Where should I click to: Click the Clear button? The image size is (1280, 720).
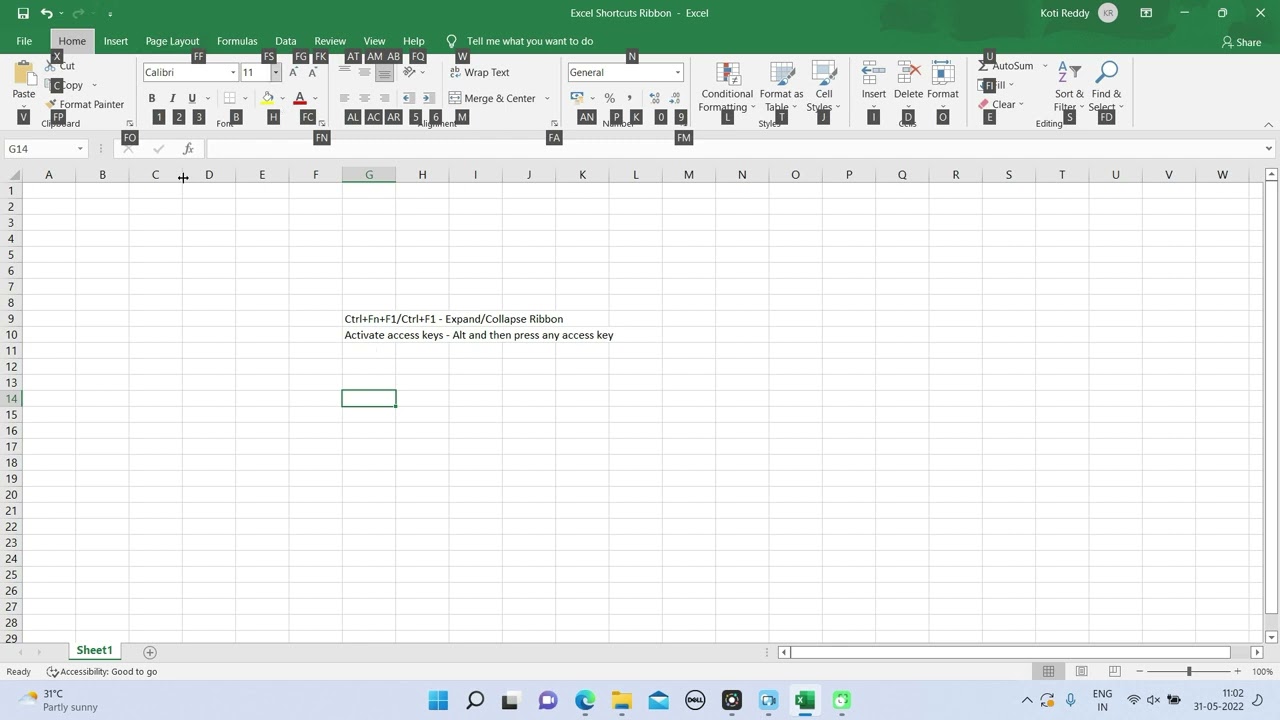coord(997,104)
